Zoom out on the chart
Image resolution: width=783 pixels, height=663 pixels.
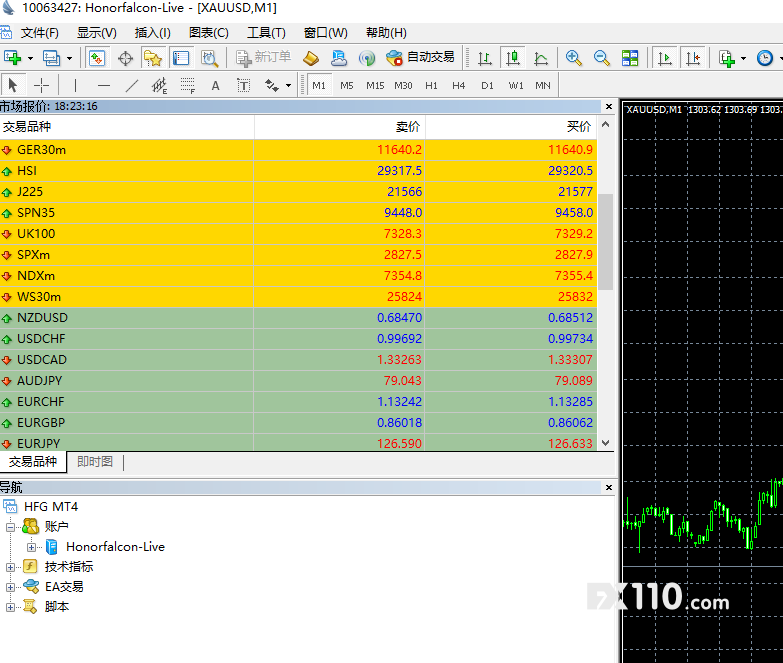click(601, 58)
